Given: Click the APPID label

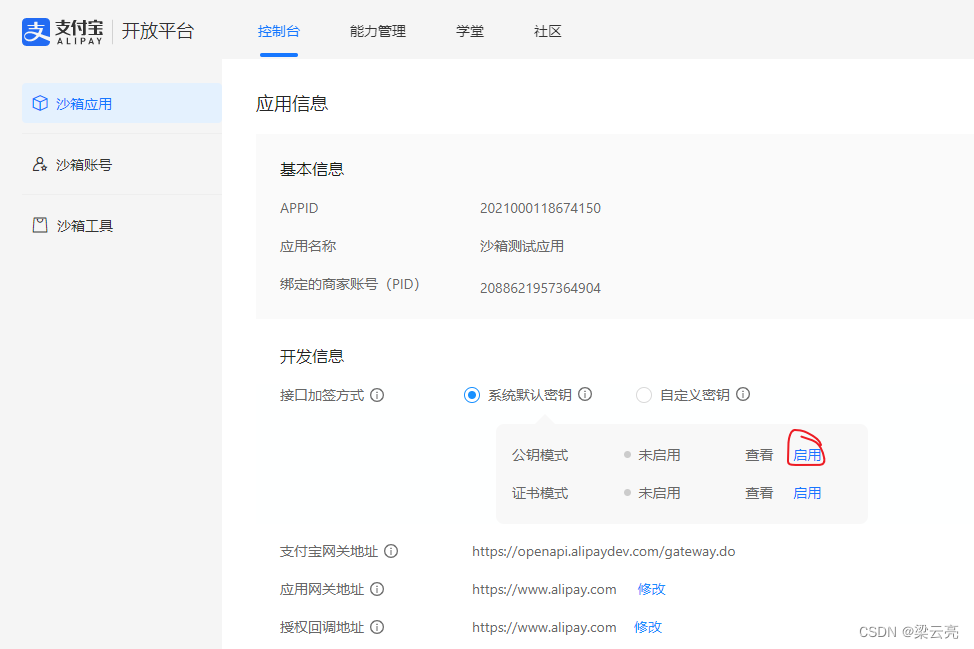Looking at the screenshot, I should coord(299,208).
